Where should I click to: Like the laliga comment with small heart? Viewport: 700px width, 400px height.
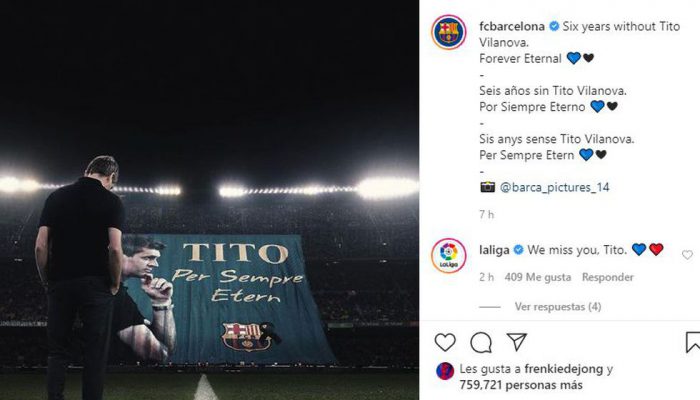(687, 255)
